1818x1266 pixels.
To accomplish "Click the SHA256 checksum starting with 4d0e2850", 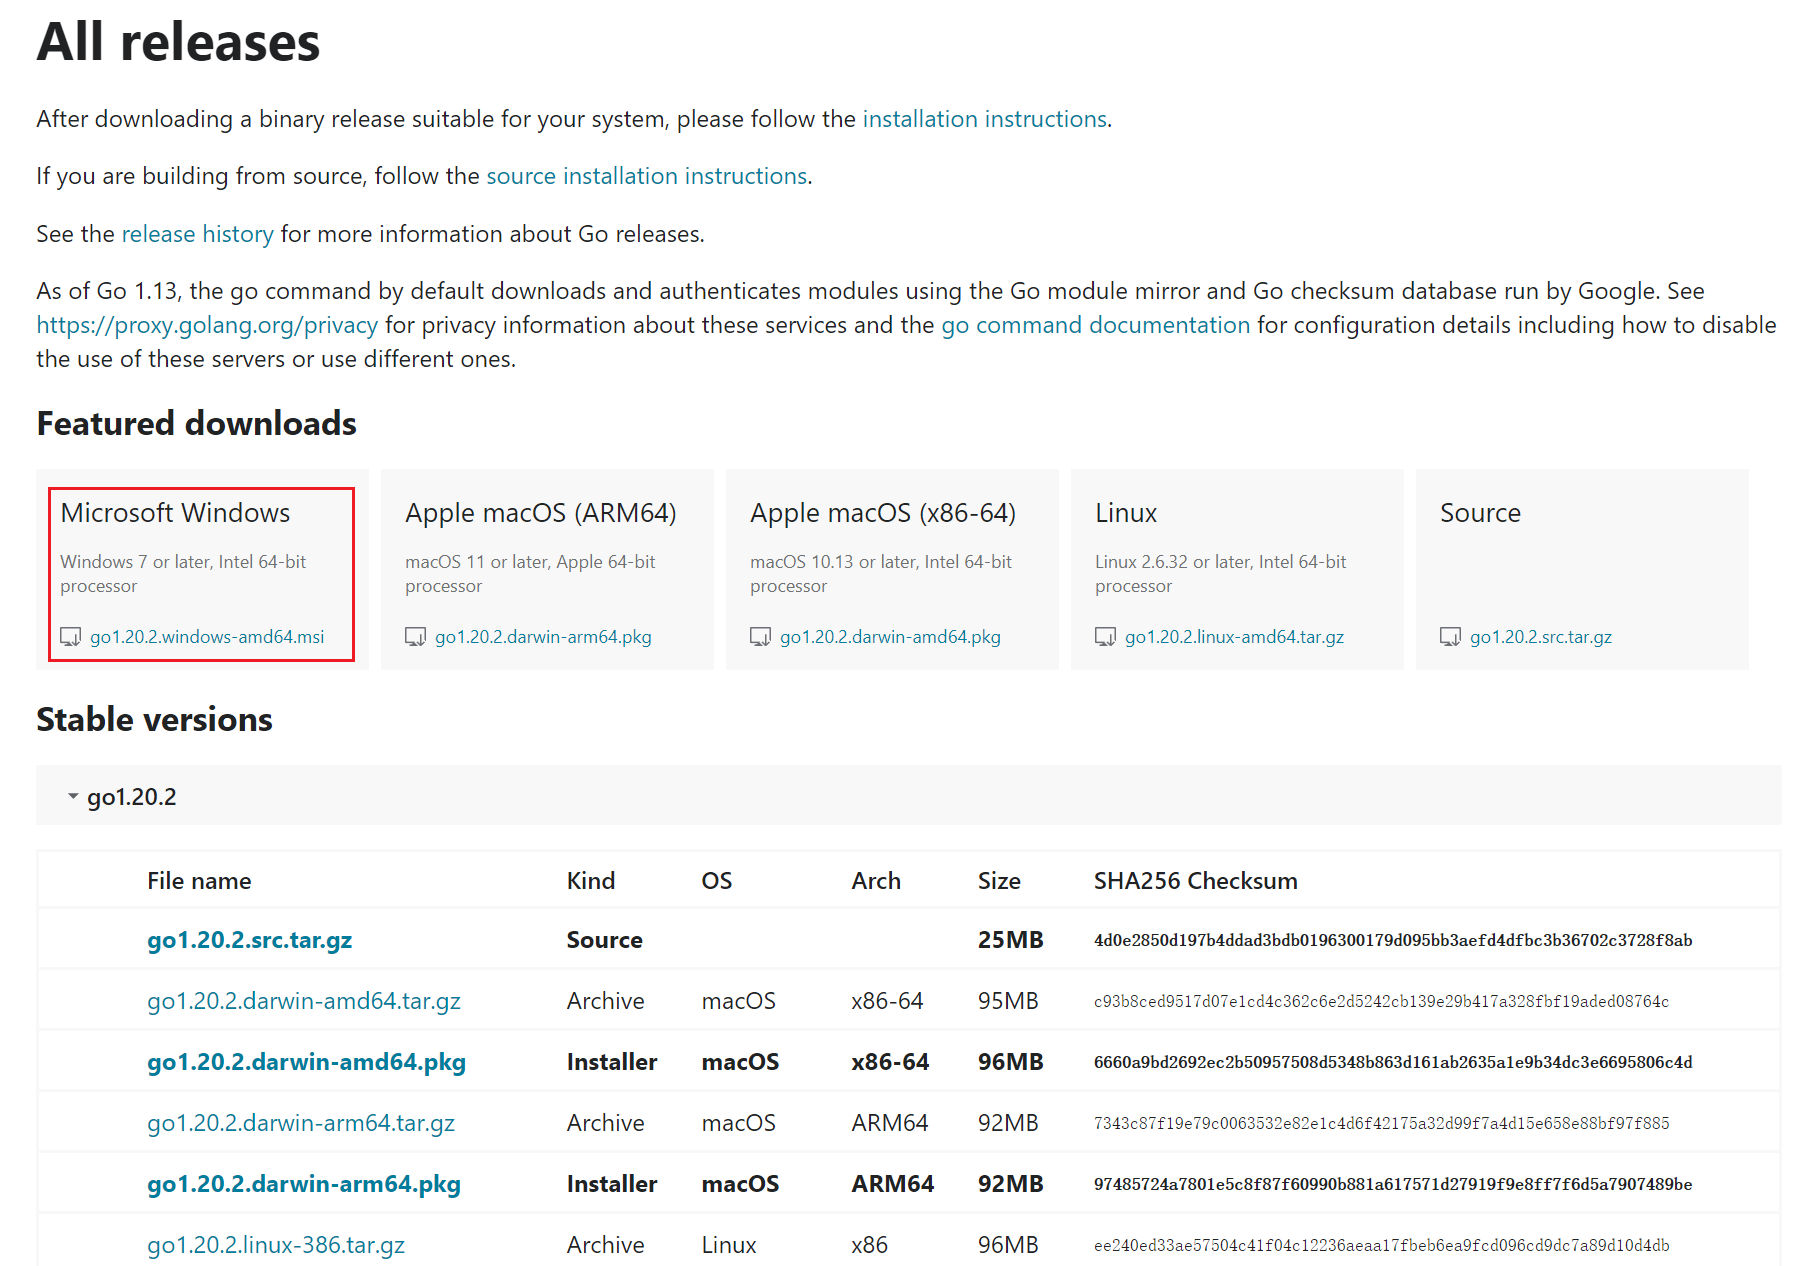I will click(1393, 940).
